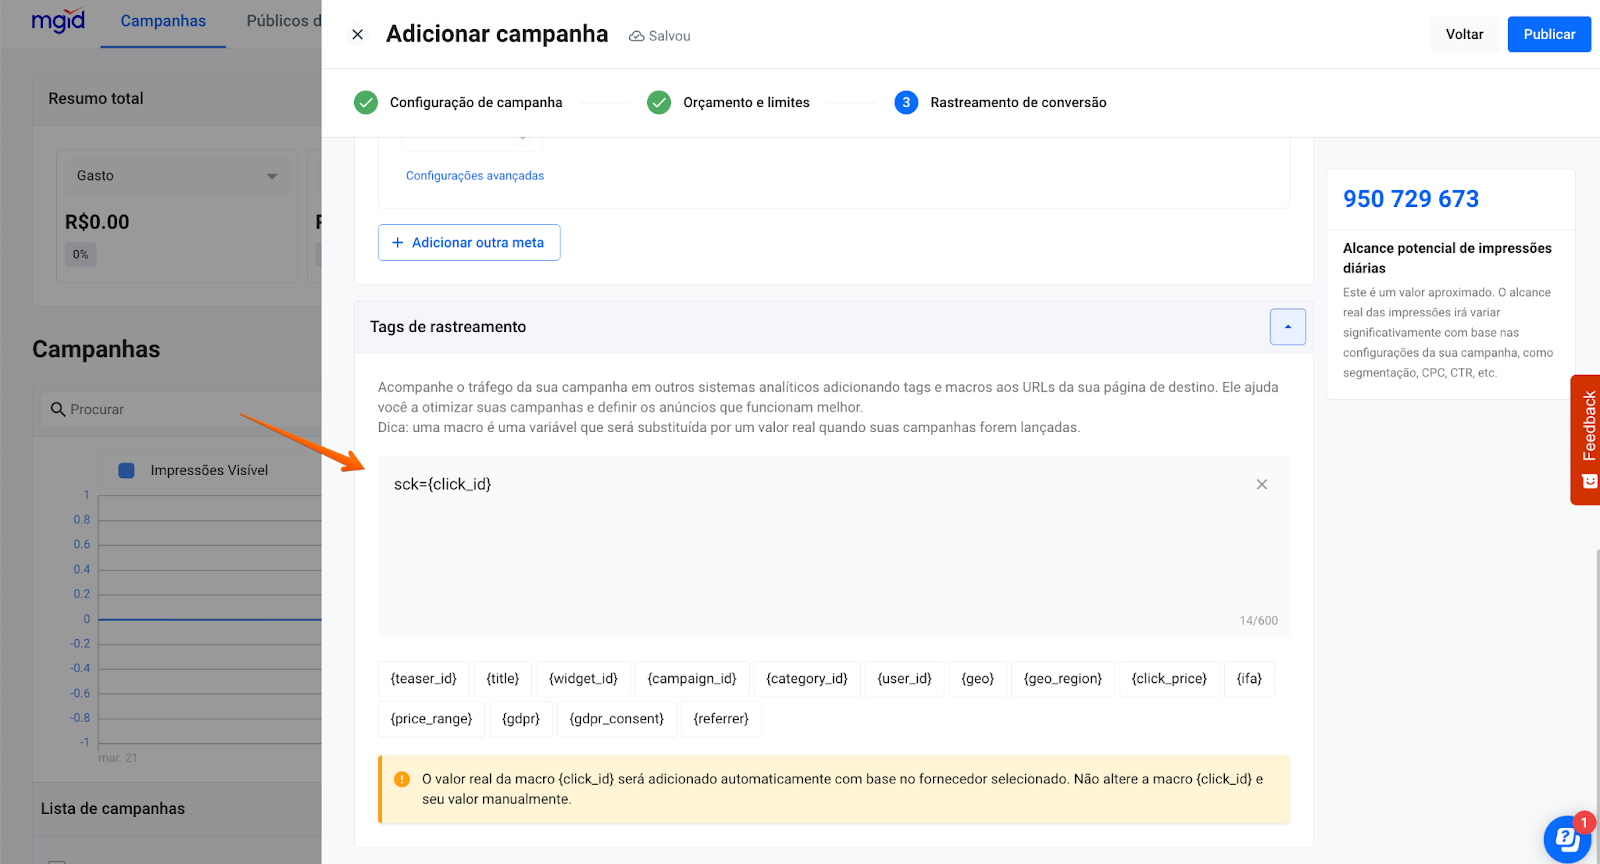Click the Orçamento e limites checkmark step

tap(659, 103)
